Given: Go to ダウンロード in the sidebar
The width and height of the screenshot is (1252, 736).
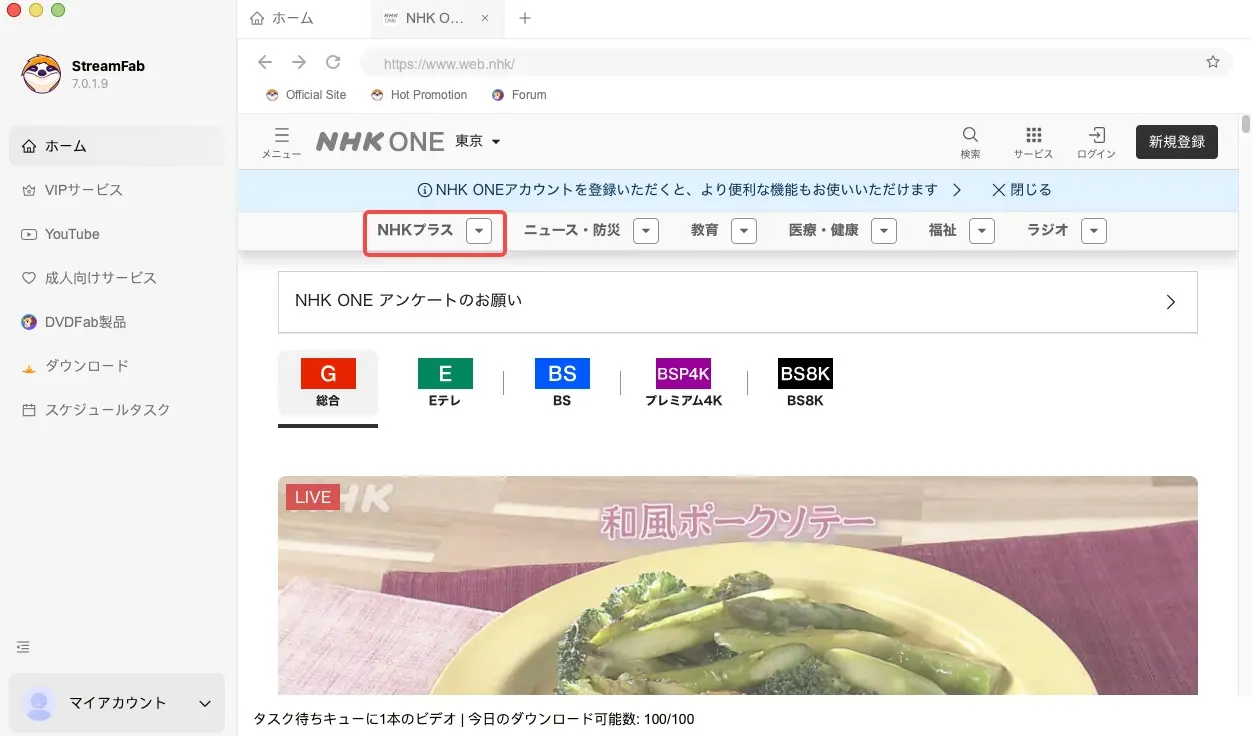Looking at the screenshot, I should tap(117, 366).
